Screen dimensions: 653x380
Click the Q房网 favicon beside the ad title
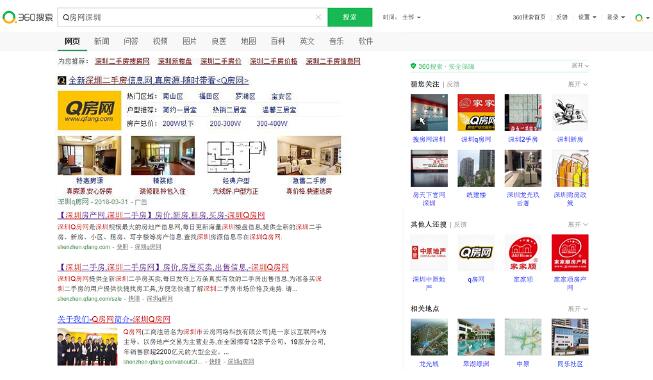pyautogui.click(x=62, y=80)
